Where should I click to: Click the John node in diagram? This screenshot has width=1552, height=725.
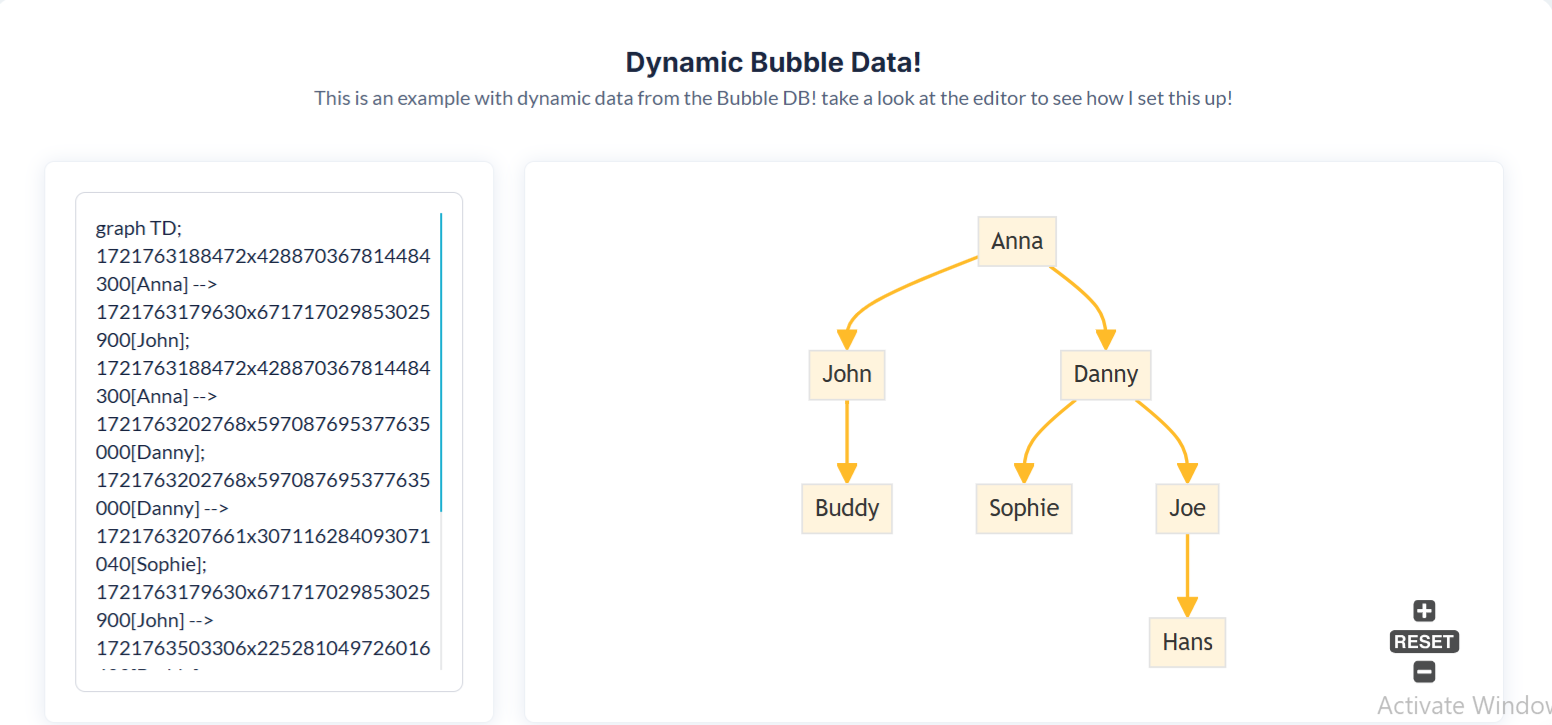click(x=847, y=375)
